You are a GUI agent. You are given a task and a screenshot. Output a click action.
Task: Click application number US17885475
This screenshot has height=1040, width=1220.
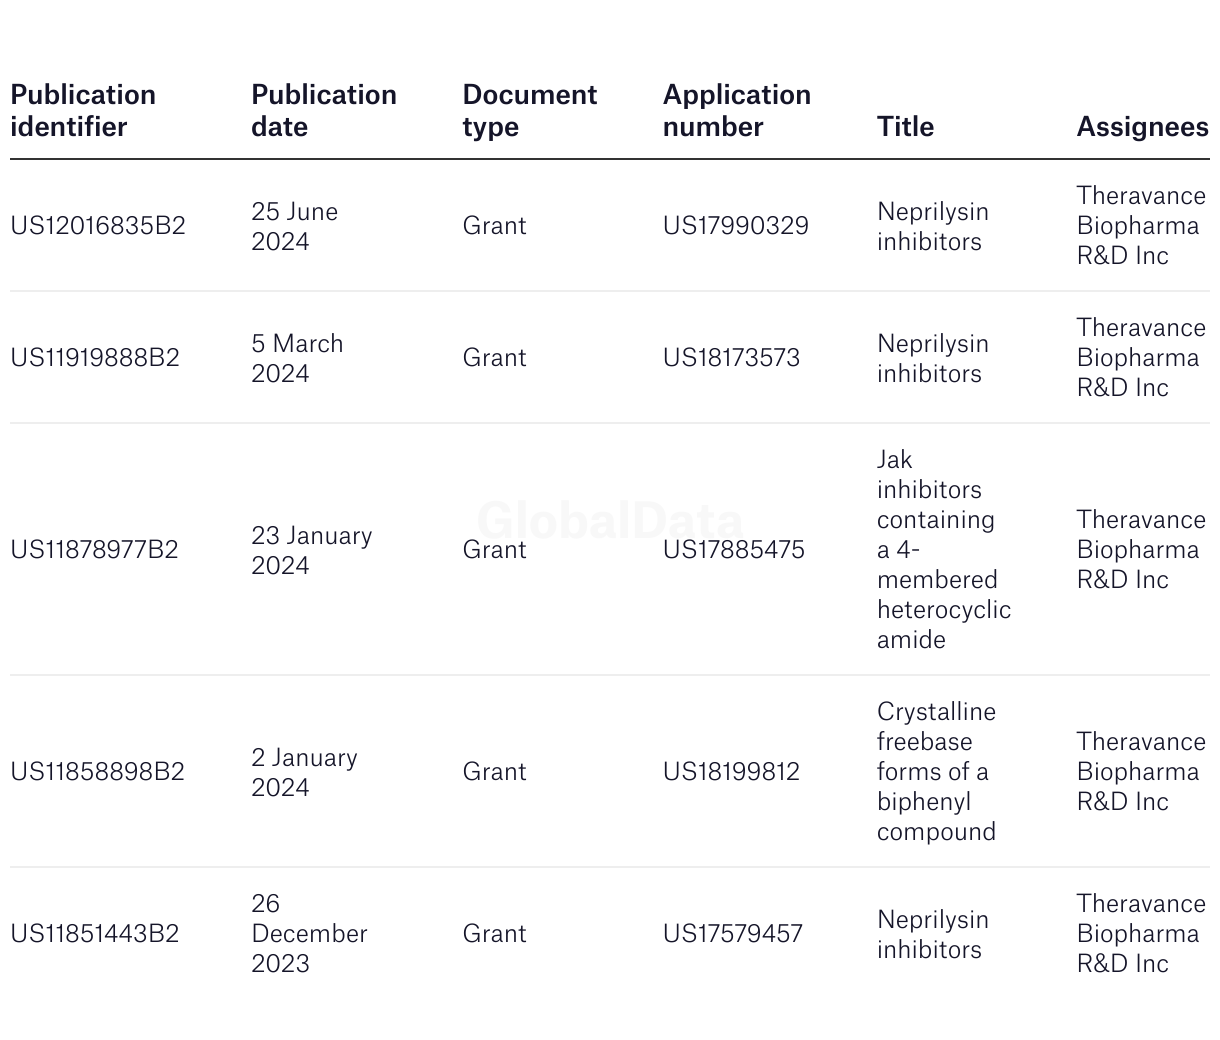[734, 550]
